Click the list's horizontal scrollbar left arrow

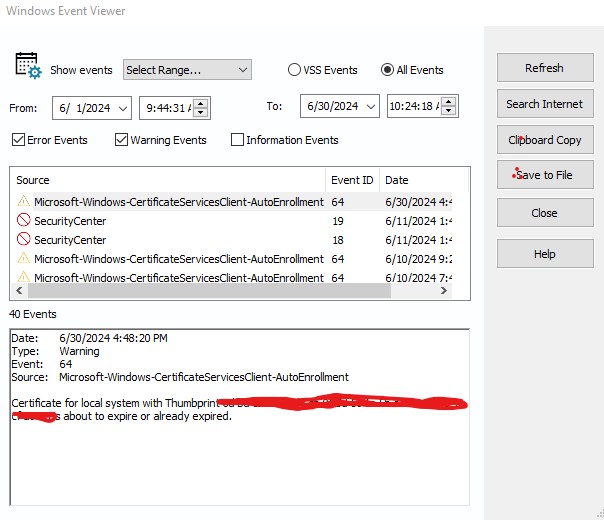pyautogui.click(x=17, y=291)
